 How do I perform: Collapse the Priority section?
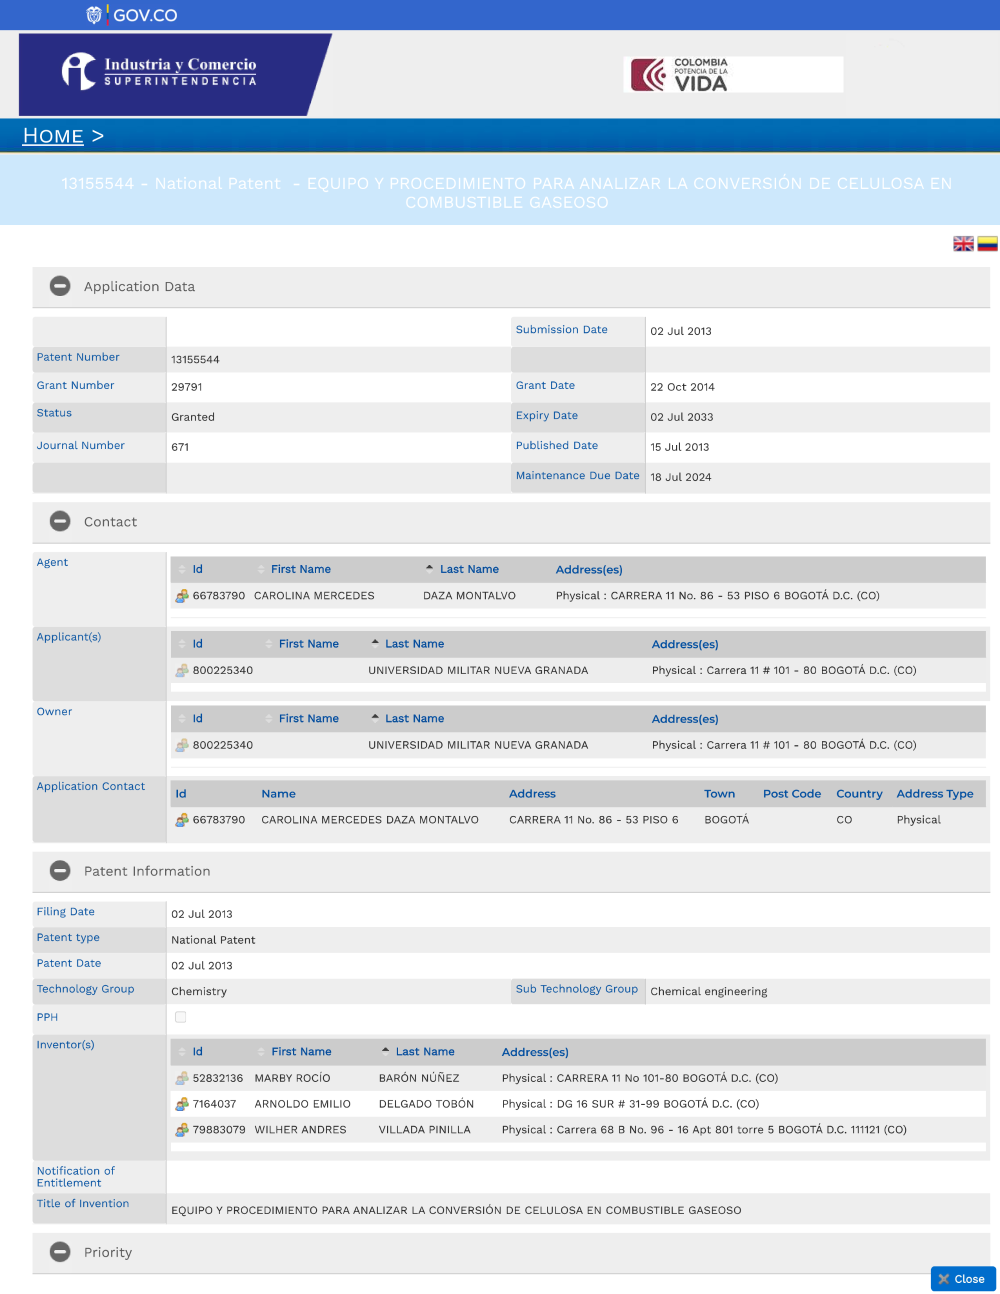pos(60,1252)
